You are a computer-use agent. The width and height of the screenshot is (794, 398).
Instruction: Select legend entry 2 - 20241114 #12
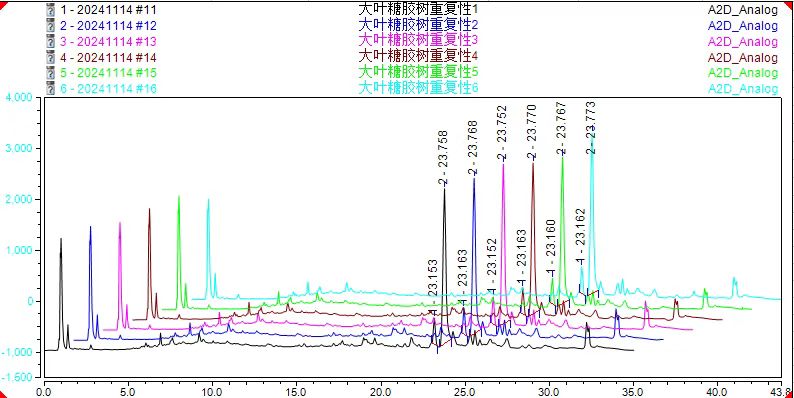coord(108,25)
